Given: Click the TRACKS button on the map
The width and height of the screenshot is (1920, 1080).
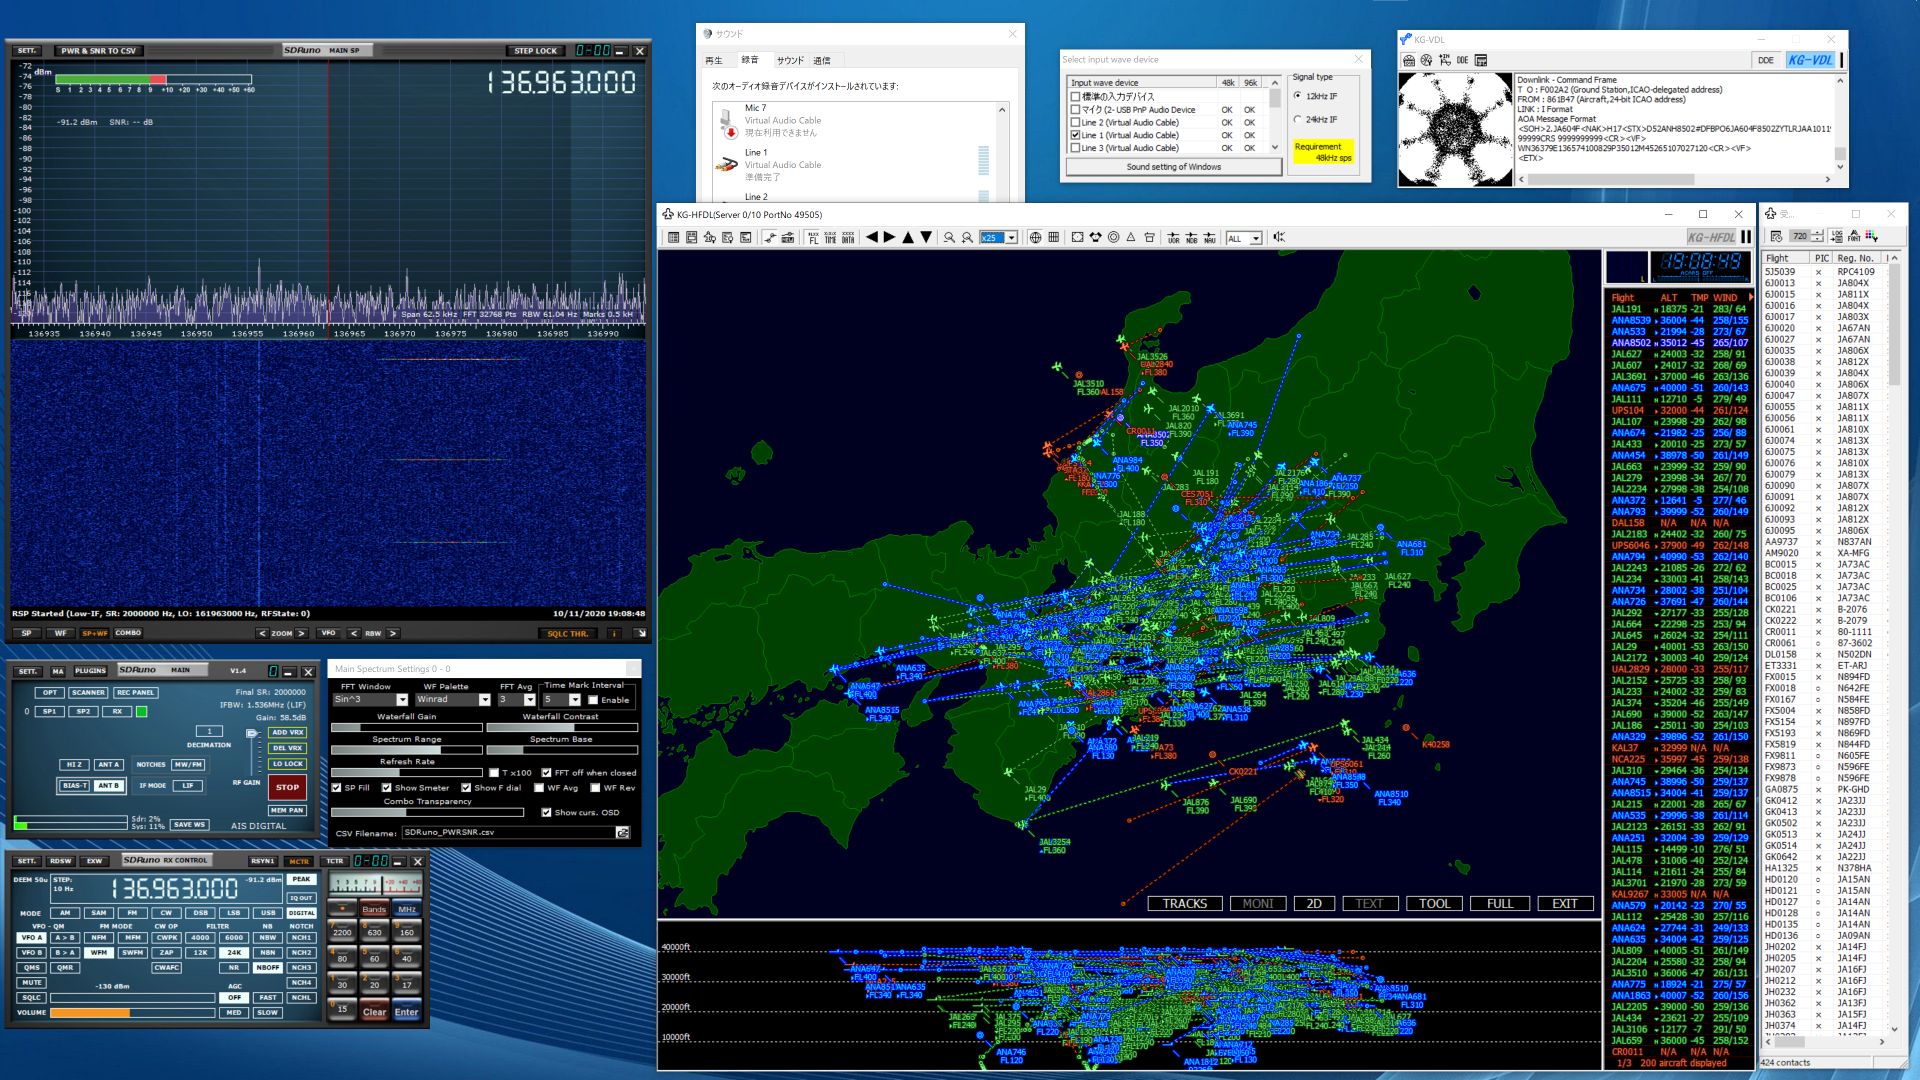Looking at the screenshot, I should point(1184,904).
